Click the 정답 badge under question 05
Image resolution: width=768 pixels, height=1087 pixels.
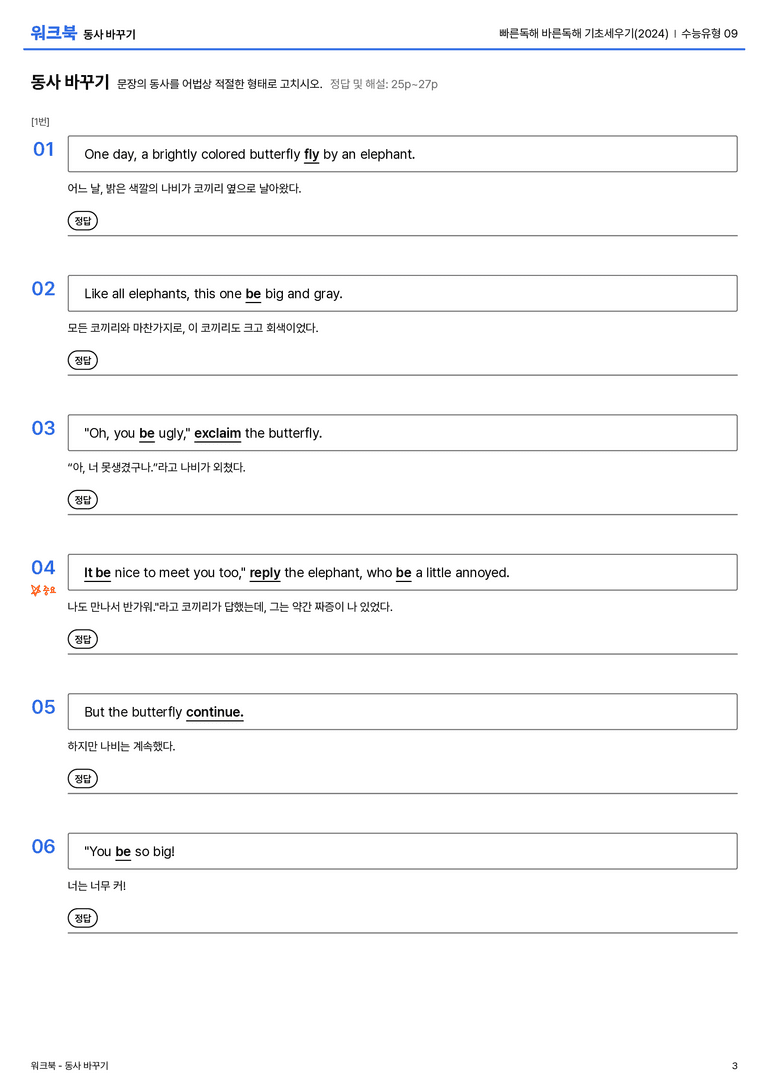(x=82, y=778)
